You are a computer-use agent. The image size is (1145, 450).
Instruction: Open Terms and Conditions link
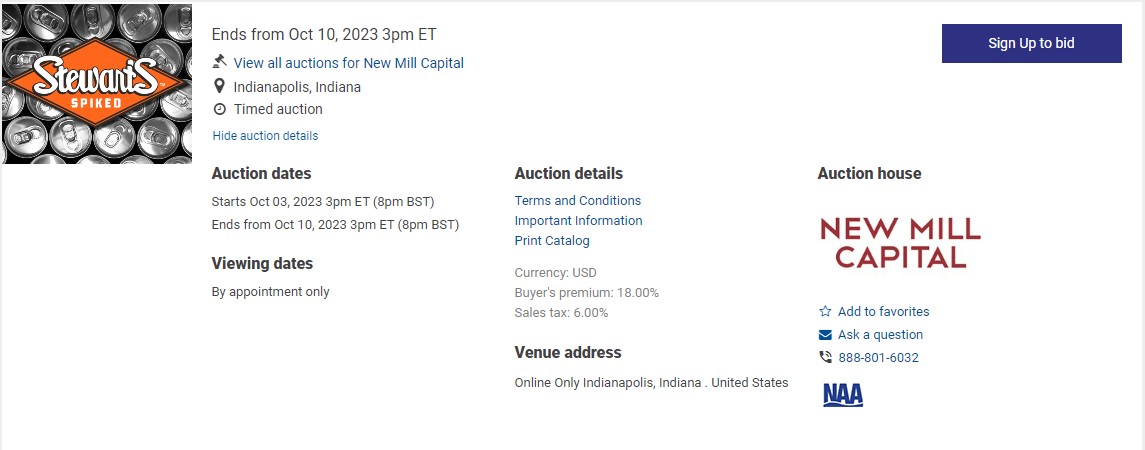pyautogui.click(x=578, y=200)
